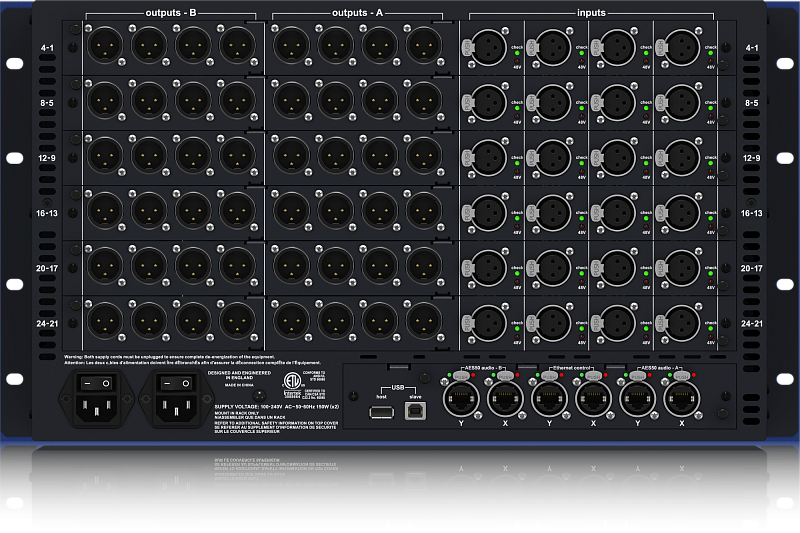Click rightmost outputs B XLR in row 4-1
Image resolution: width=800 pixels, height=533 pixels.
click(x=237, y=45)
